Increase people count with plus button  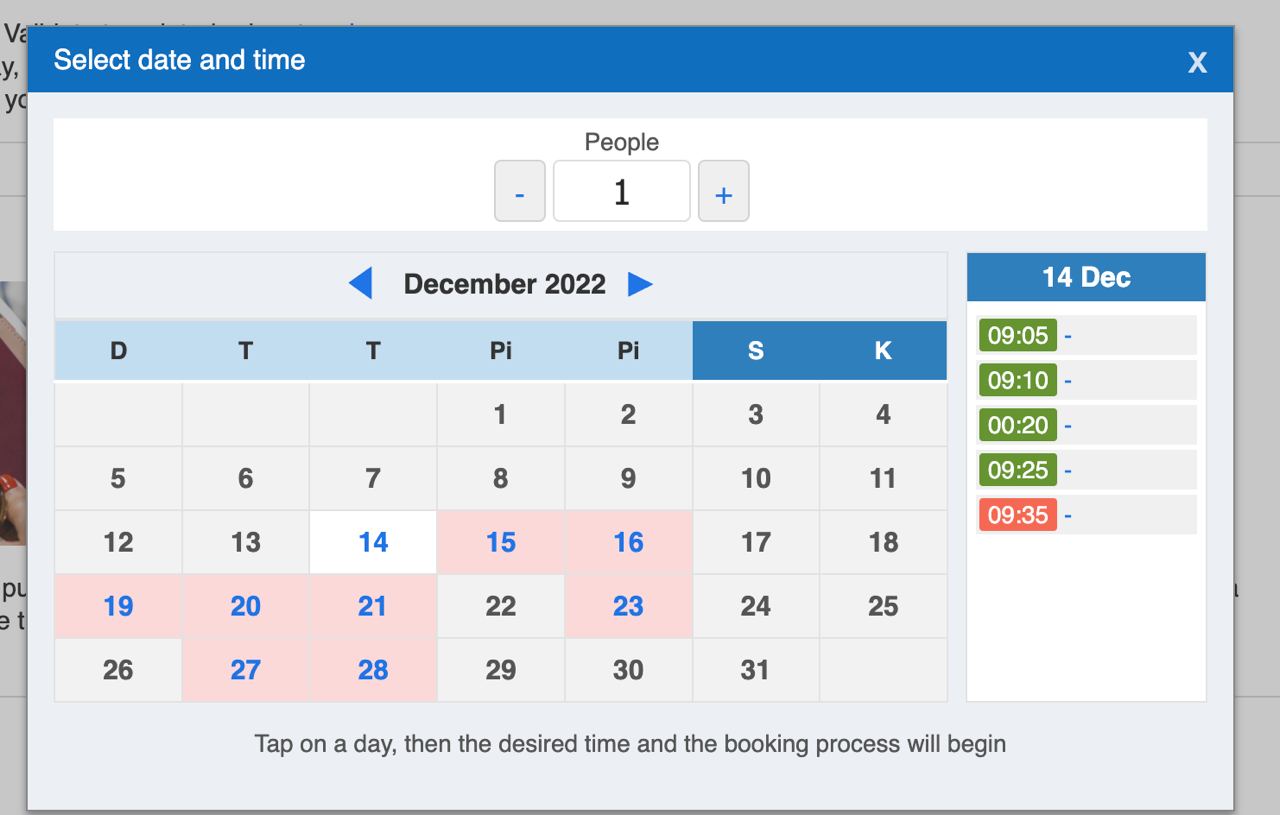tap(723, 191)
